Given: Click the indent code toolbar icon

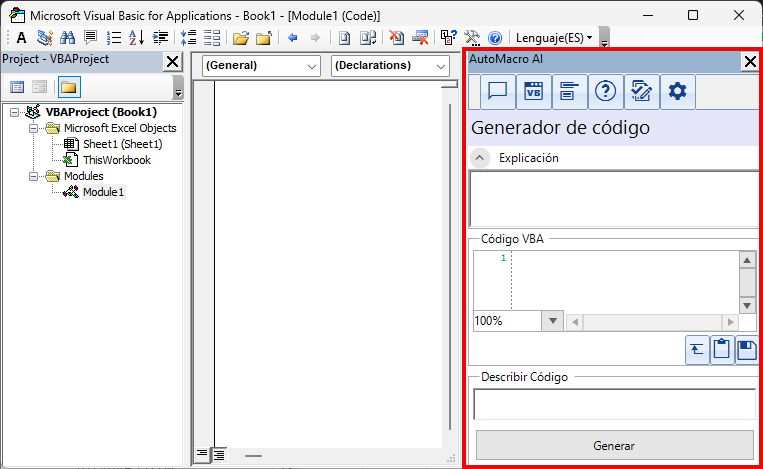Looking at the screenshot, I should coord(160,37).
